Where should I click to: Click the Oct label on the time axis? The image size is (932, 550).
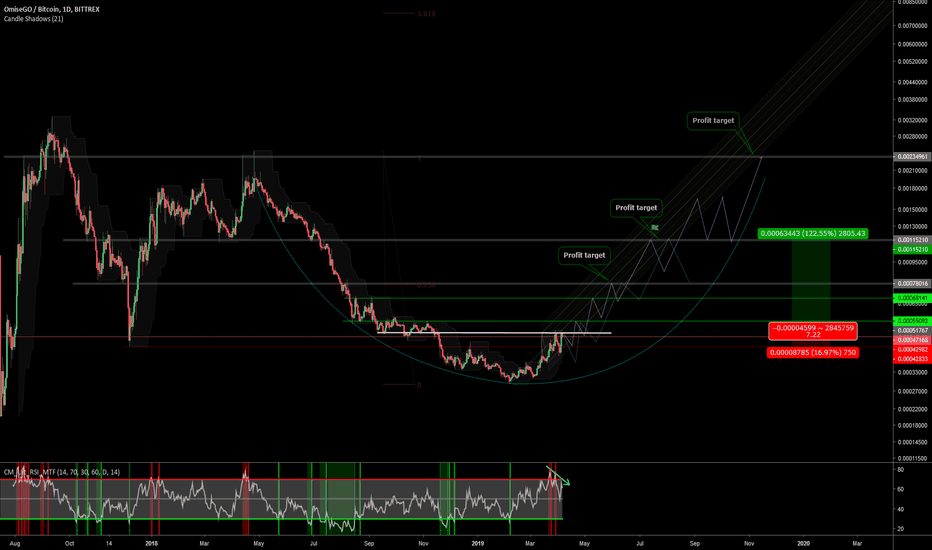click(x=70, y=543)
